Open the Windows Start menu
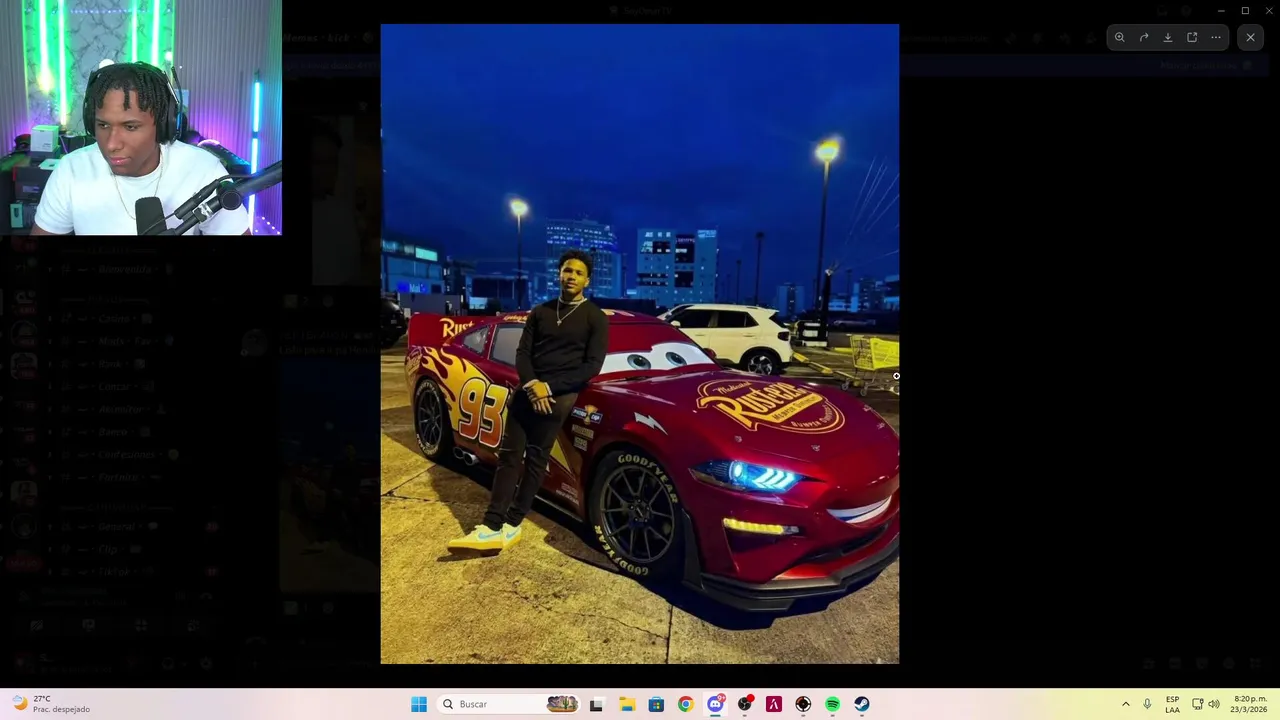This screenshot has width=1280, height=720. (x=419, y=704)
